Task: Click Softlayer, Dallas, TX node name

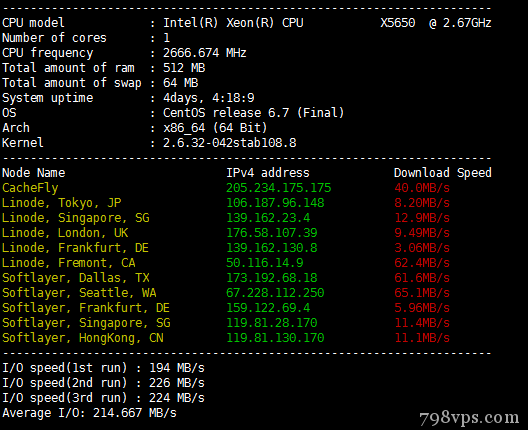Action: 76,278
